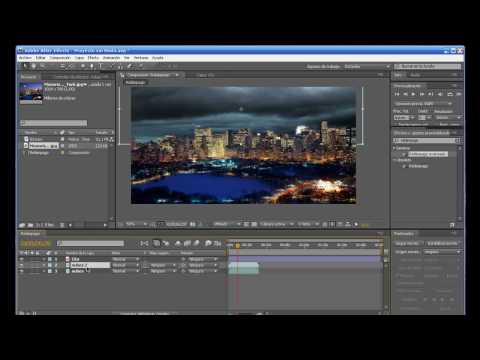480x360 pixels.
Task: Hide the first layer with its eye icon
Action: pos(22,259)
